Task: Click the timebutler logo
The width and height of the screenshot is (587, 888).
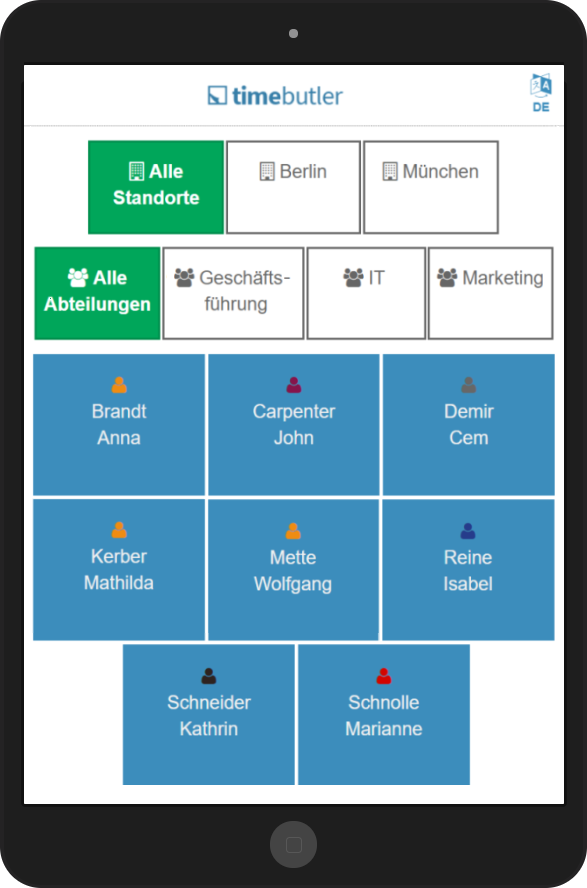Action: point(275,96)
